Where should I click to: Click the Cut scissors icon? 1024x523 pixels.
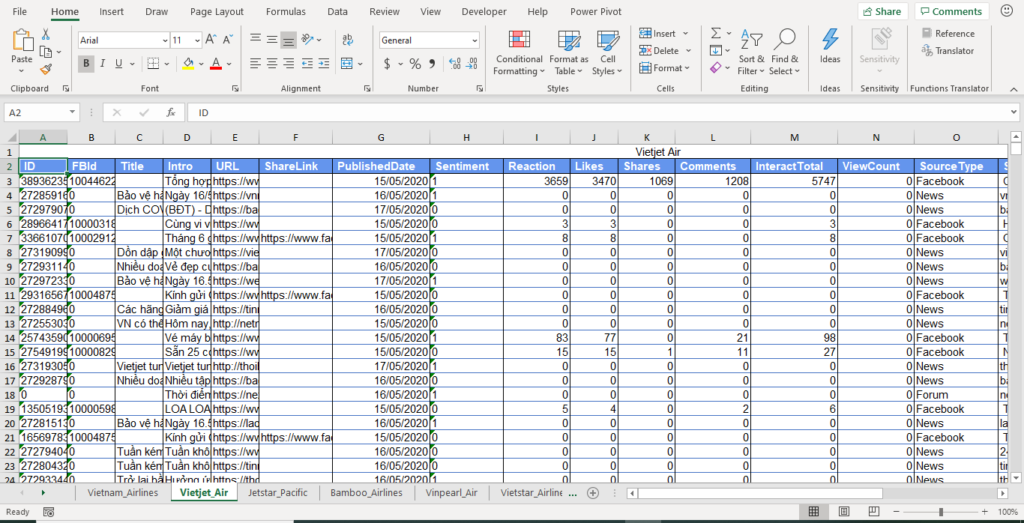pos(46,34)
